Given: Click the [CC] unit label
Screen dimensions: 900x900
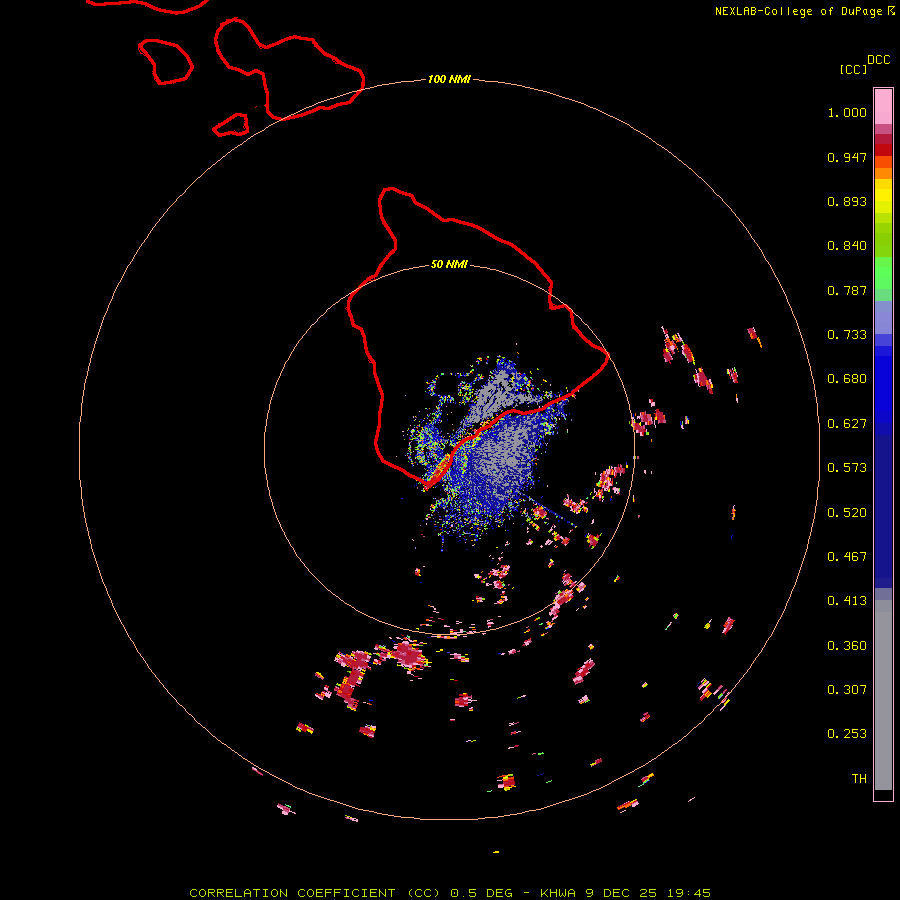Looking at the screenshot, I should [x=854, y=69].
